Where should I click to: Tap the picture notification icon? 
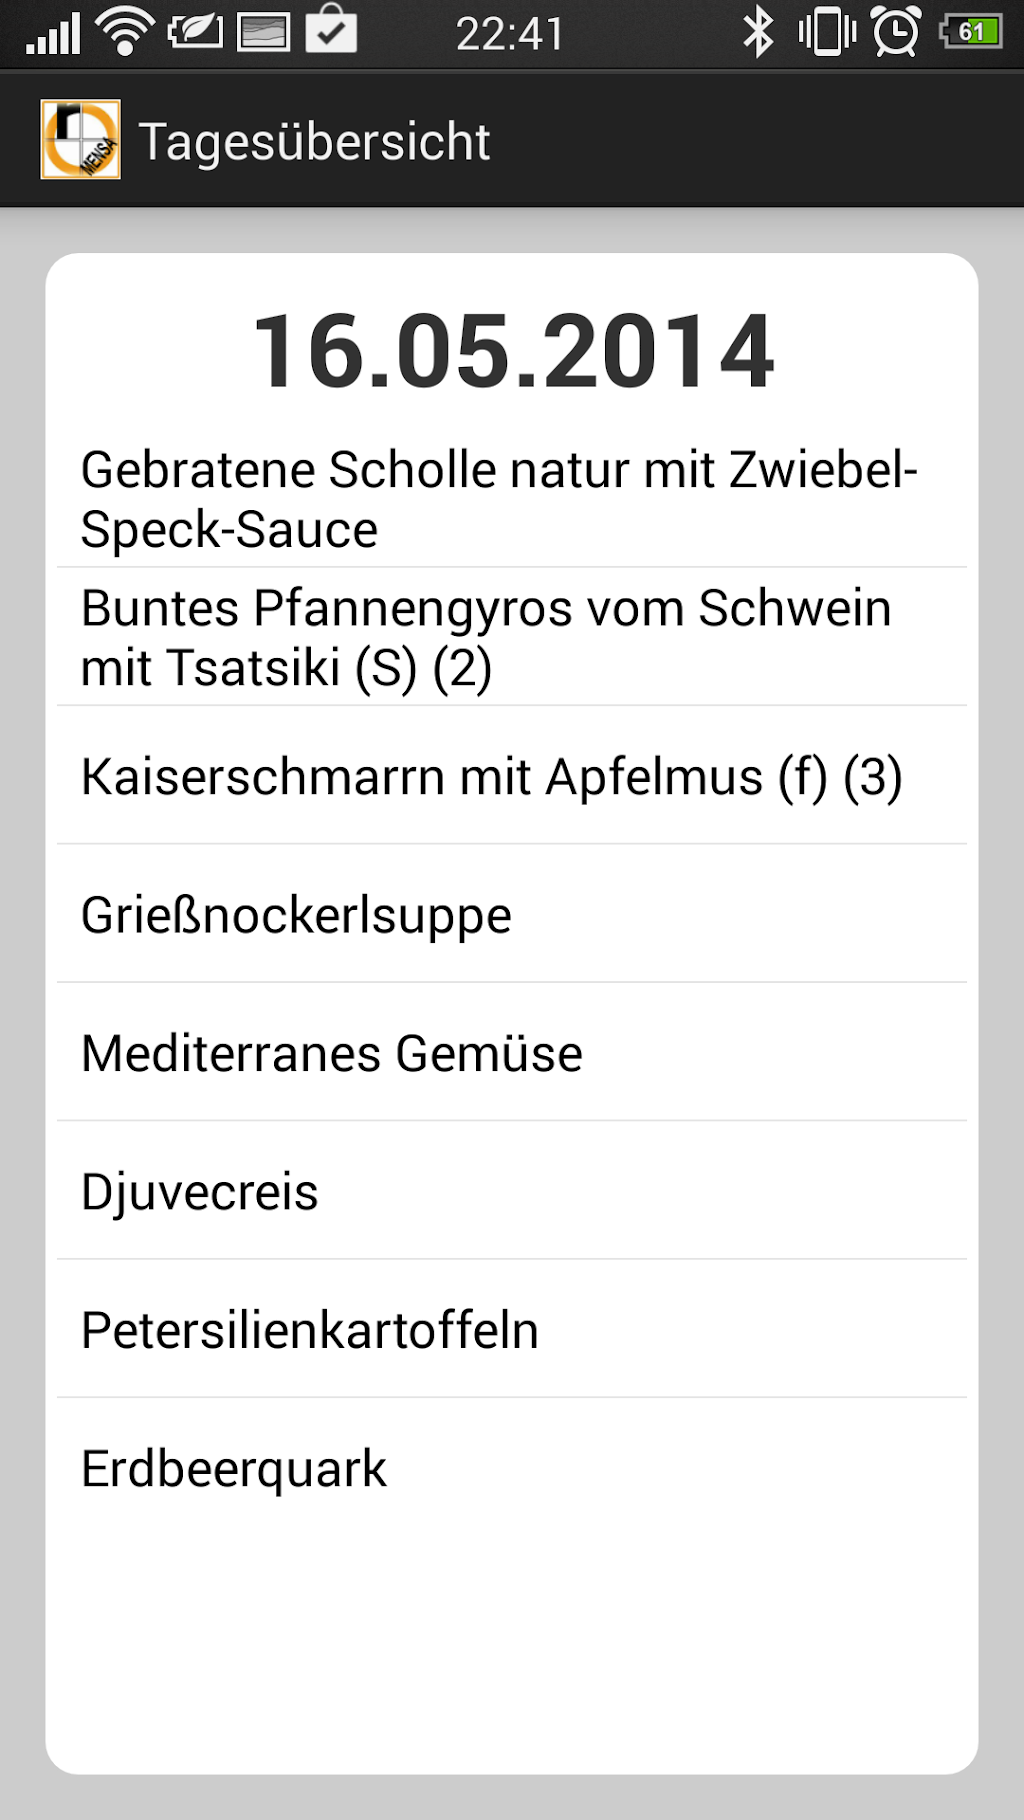pyautogui.click(x=264, y=33)
